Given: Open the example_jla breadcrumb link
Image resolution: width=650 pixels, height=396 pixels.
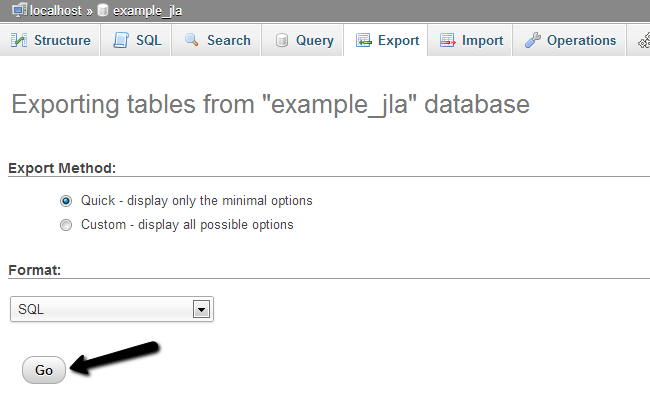Looking at the screenshot, I should point(148,11).
